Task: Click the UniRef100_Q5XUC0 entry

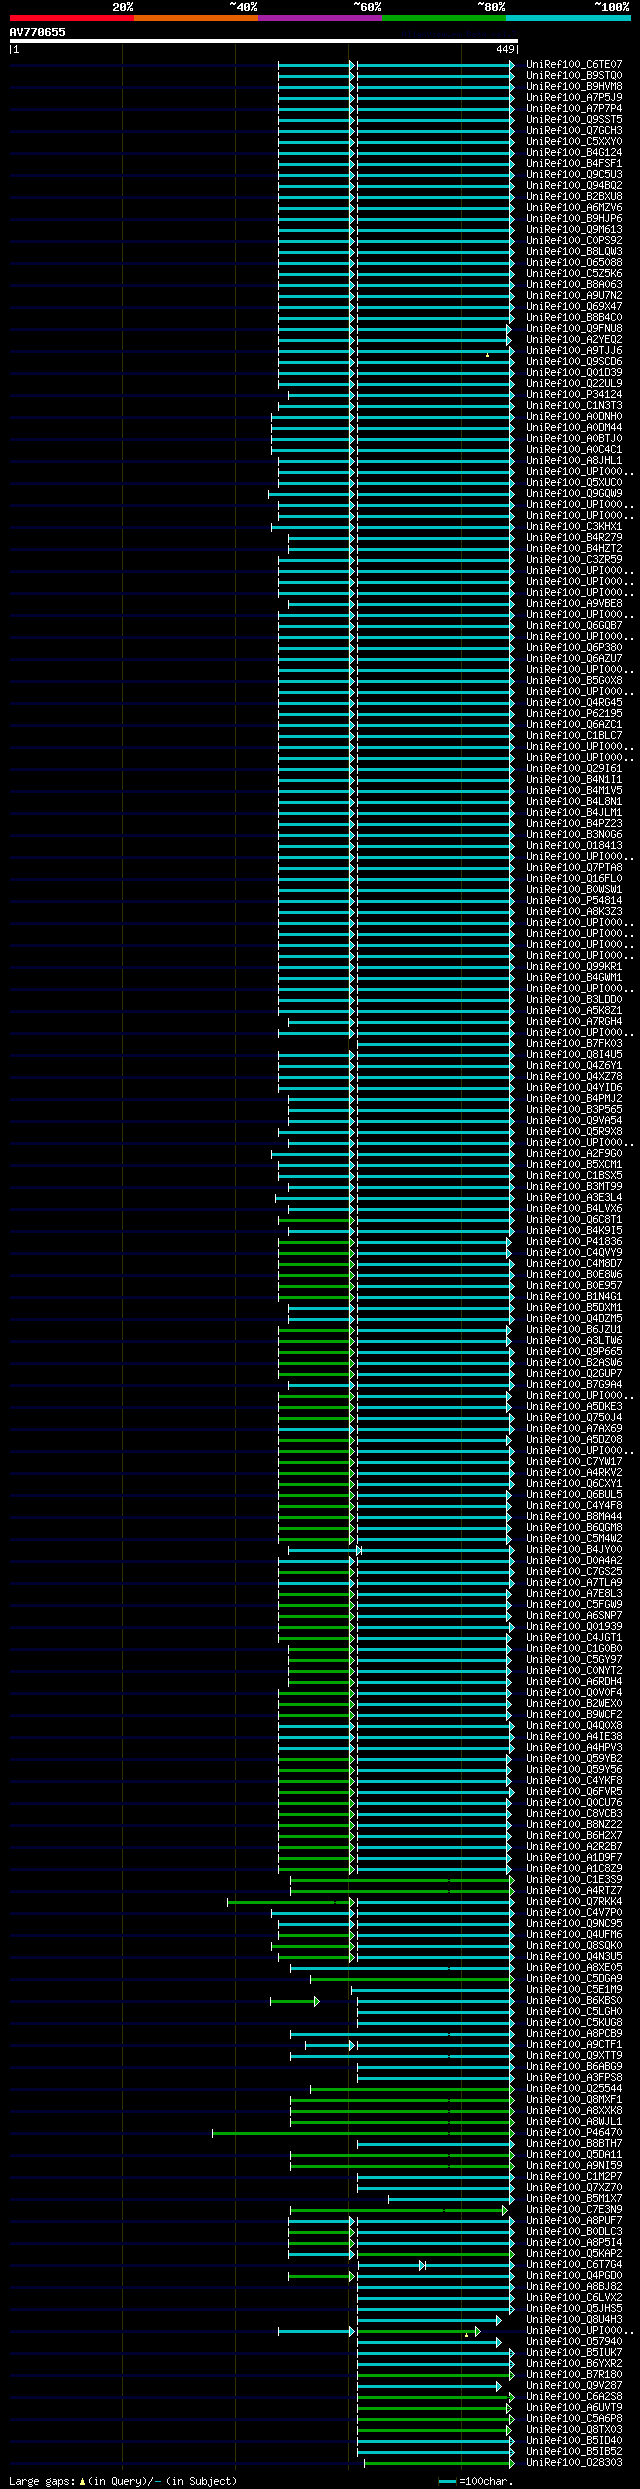Action: pyautogui.click(x=574, y=483)
